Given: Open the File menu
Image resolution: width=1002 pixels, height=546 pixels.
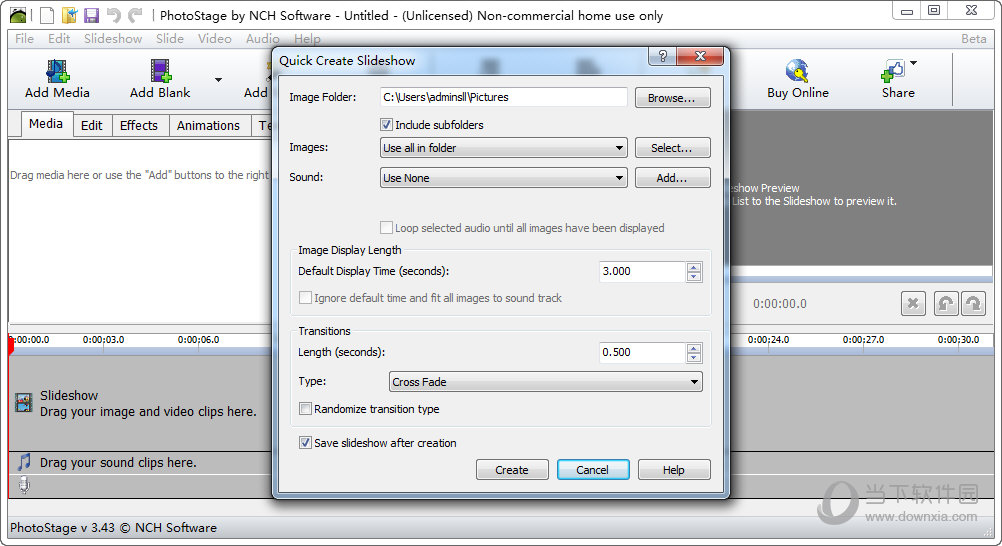Looking at the screenshot, I should point(24,38).
